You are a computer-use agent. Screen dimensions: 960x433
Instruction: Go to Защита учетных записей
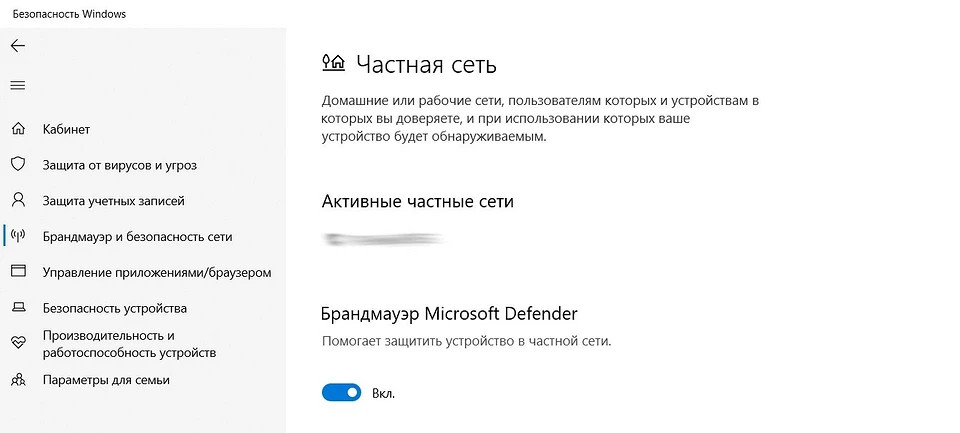[x=113, y=201]
